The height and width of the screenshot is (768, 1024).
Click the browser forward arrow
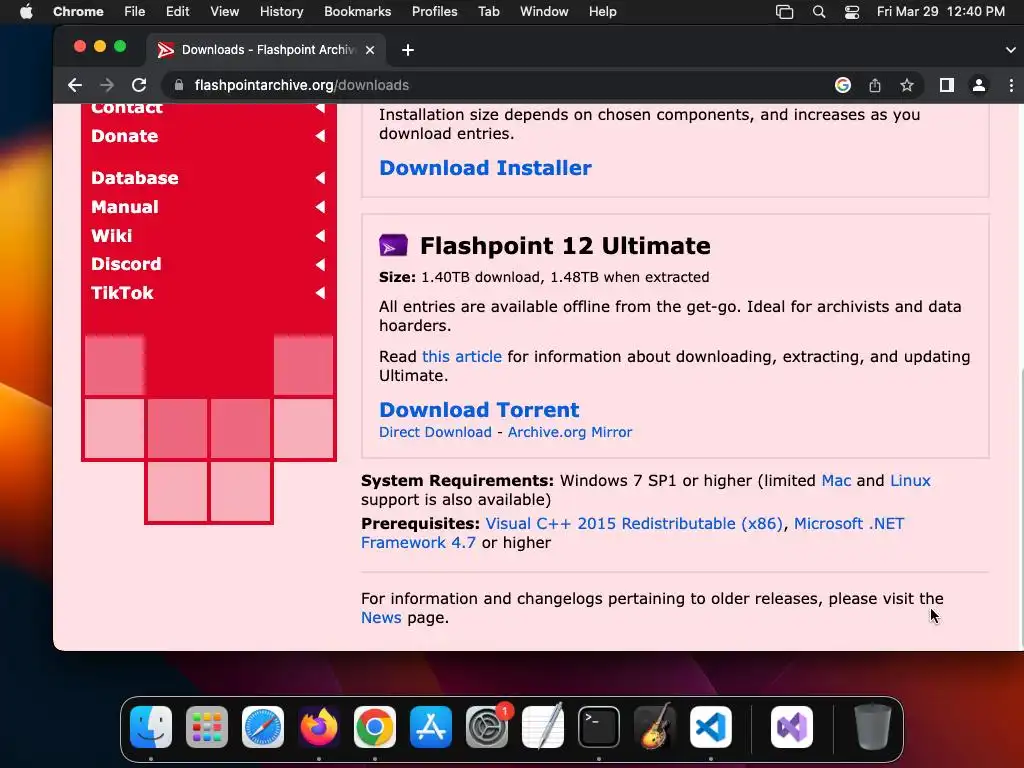[x=107, y=85]
